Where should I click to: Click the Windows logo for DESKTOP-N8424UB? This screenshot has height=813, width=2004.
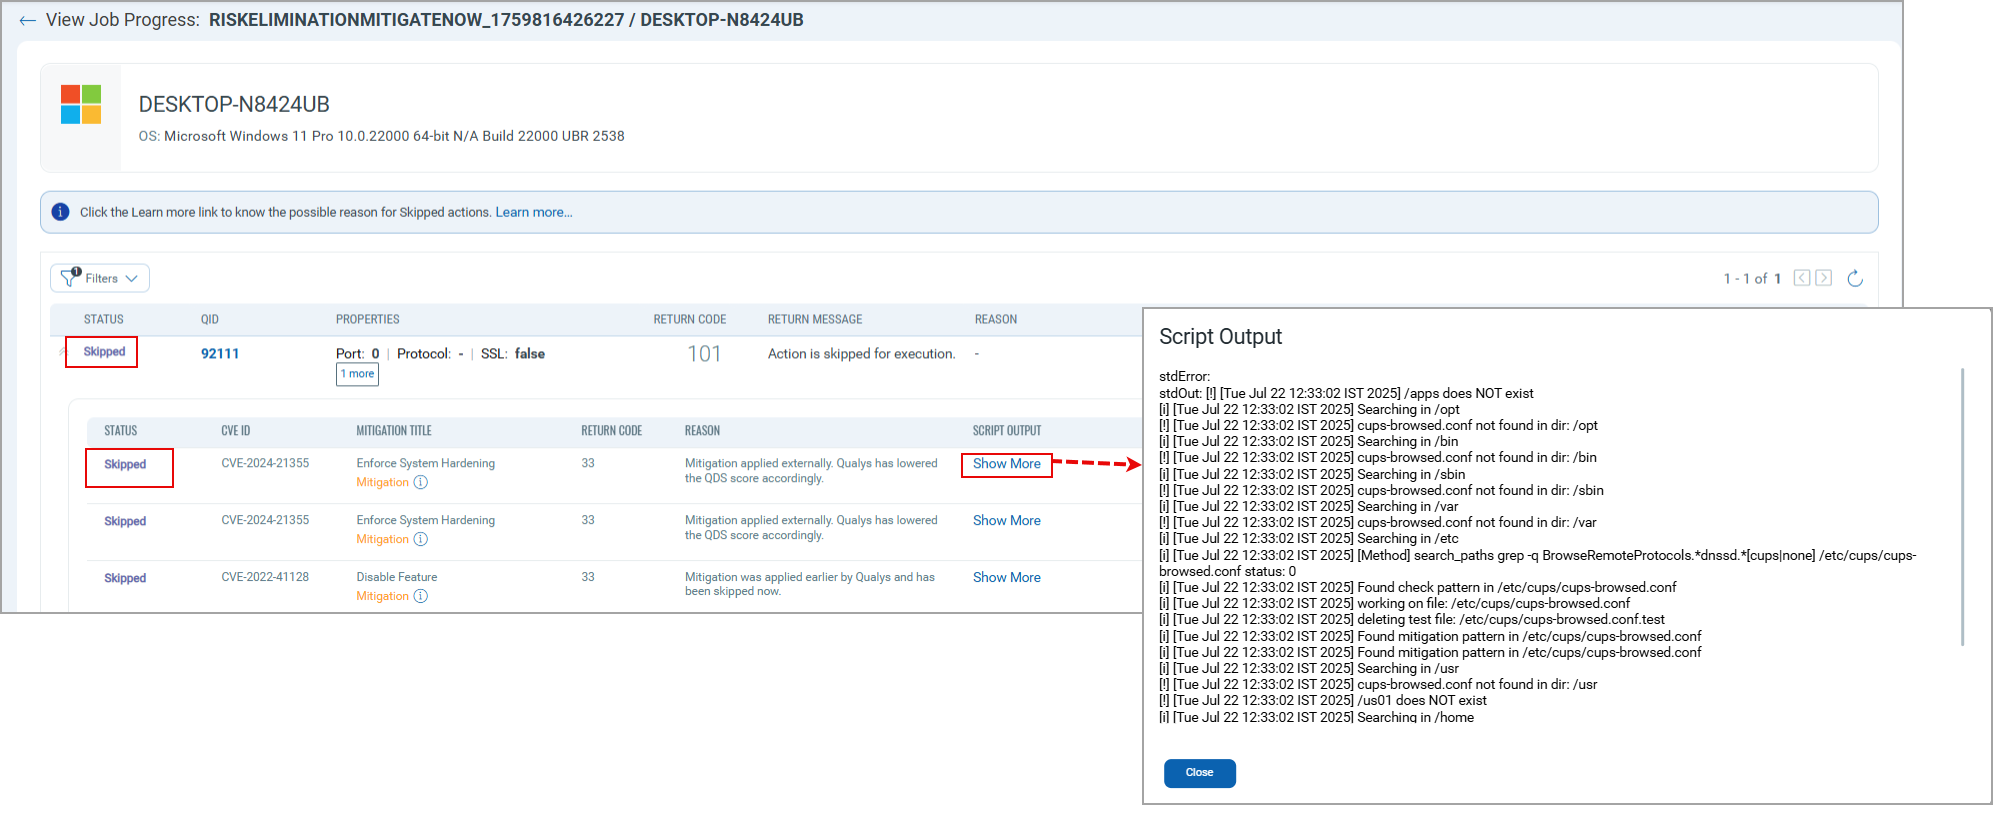pyautogui.click(x=81, y=105)
